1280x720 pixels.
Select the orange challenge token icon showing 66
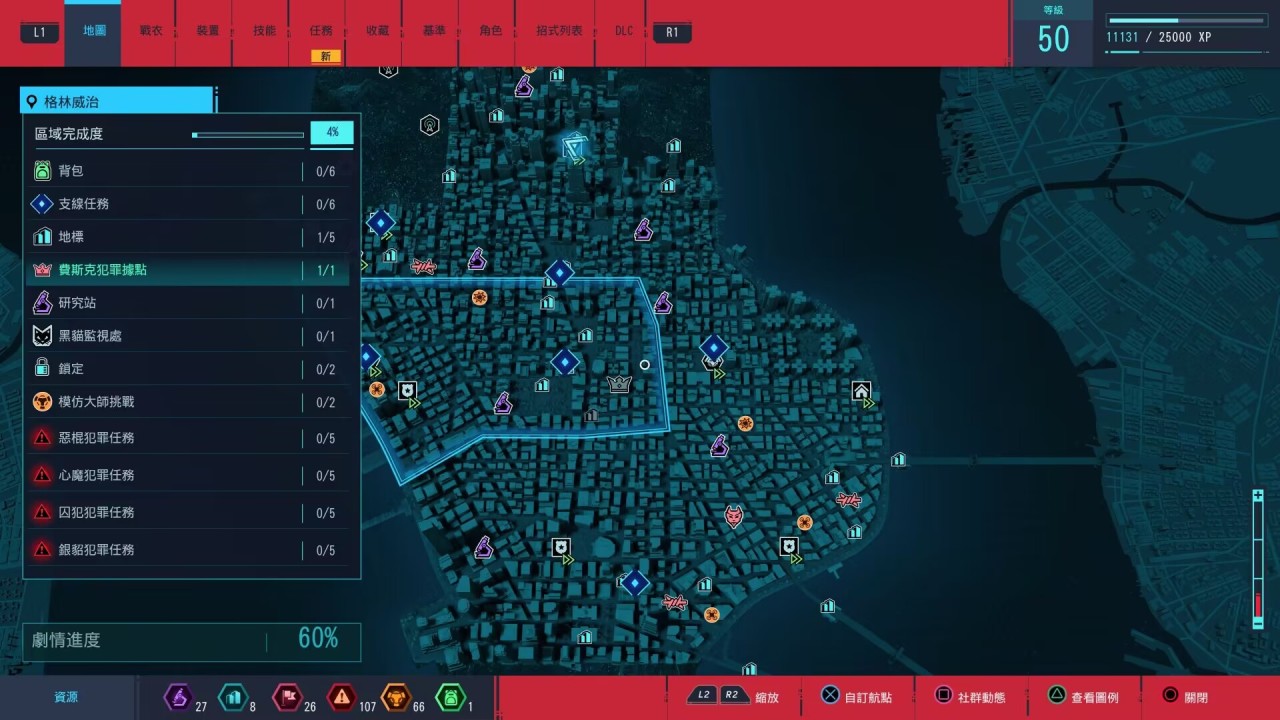click(x=396, y=696)
